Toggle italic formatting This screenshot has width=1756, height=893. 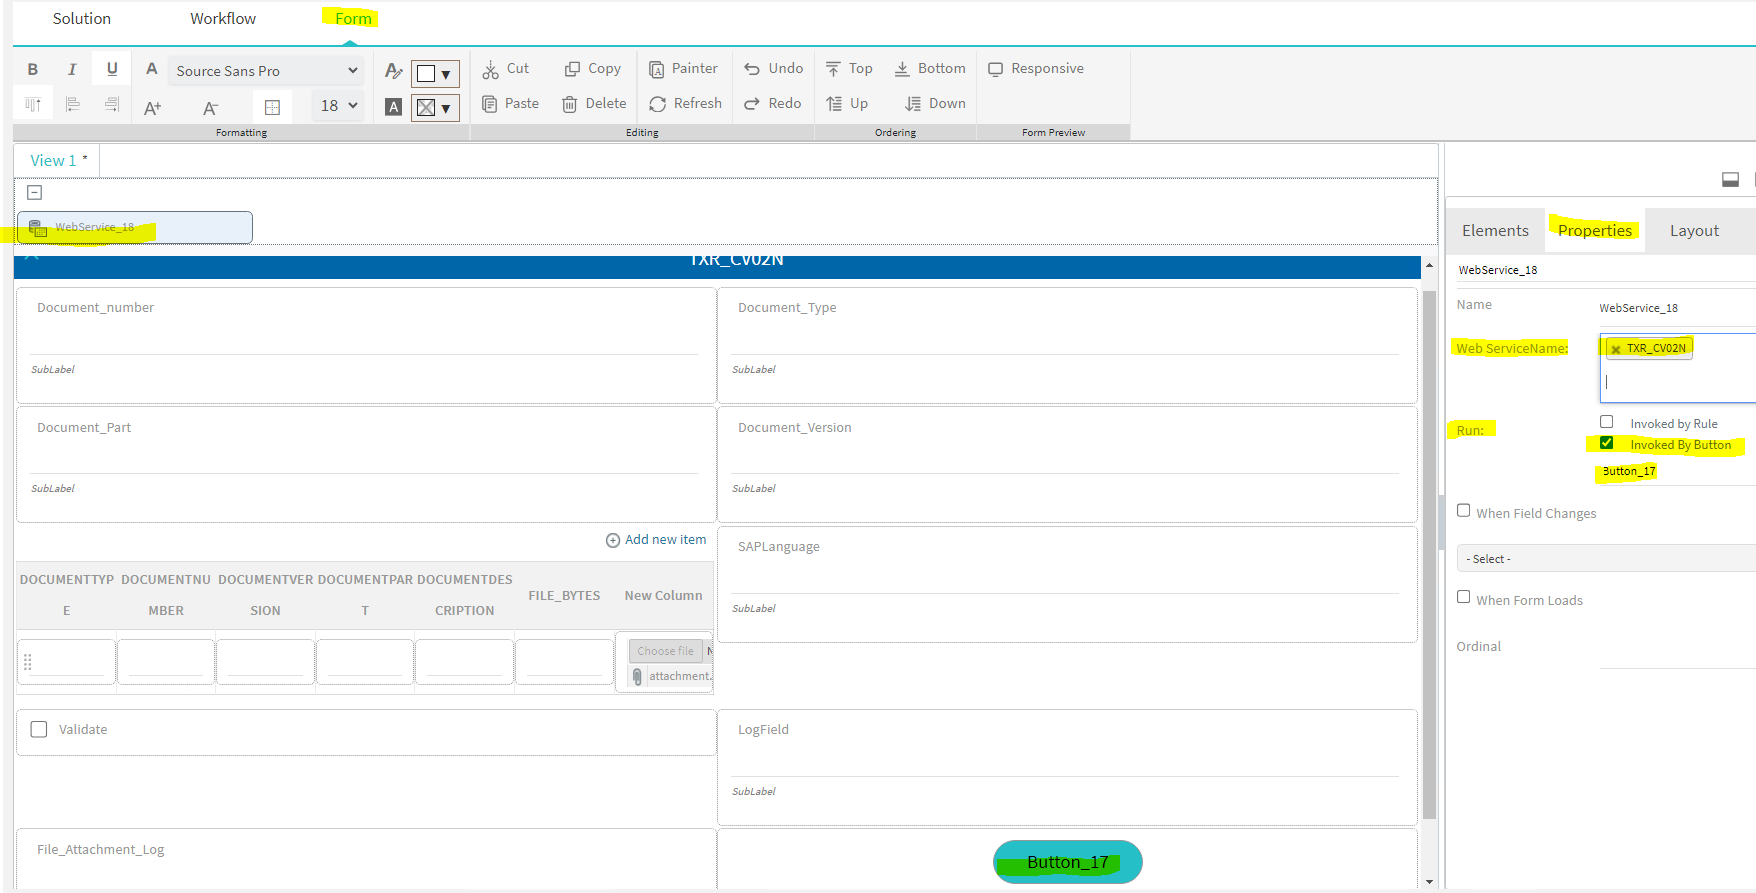(72, 69)
